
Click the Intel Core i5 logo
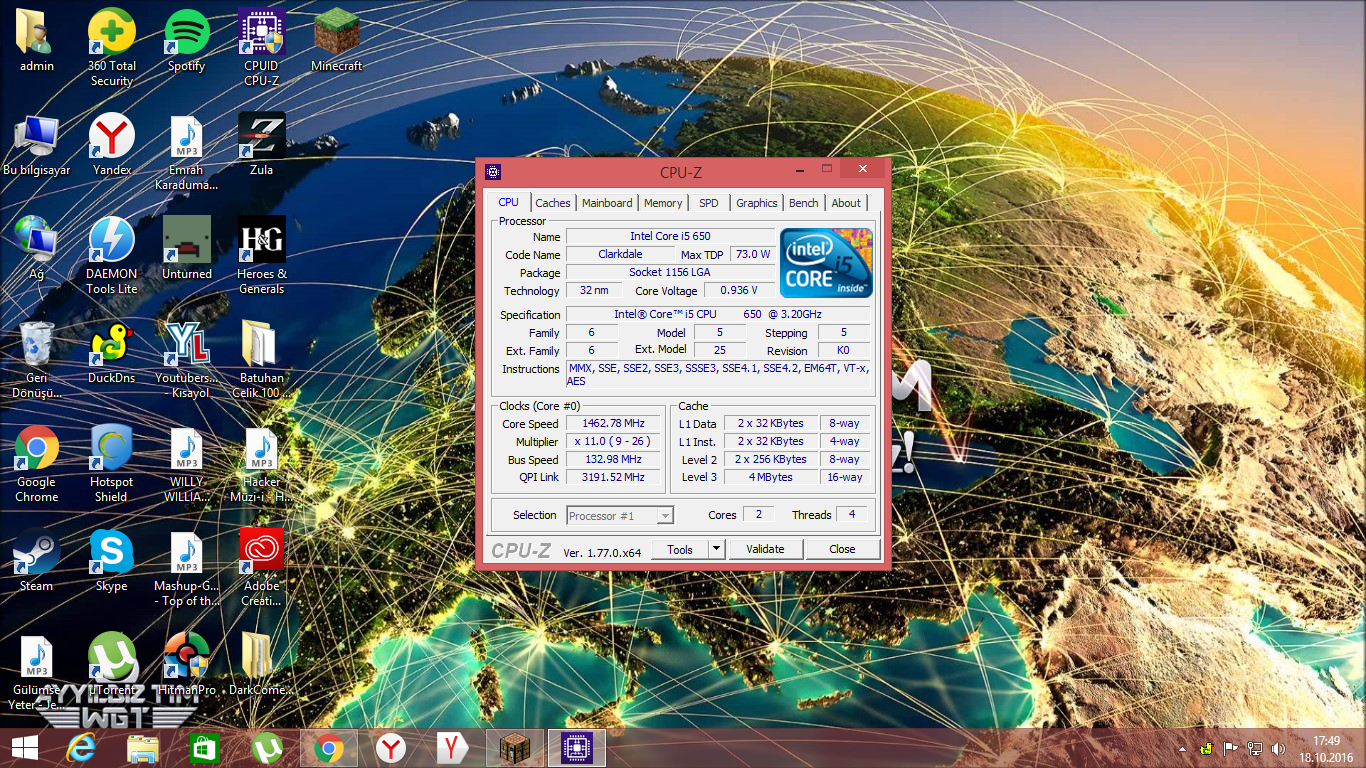[x=826, y=263]
